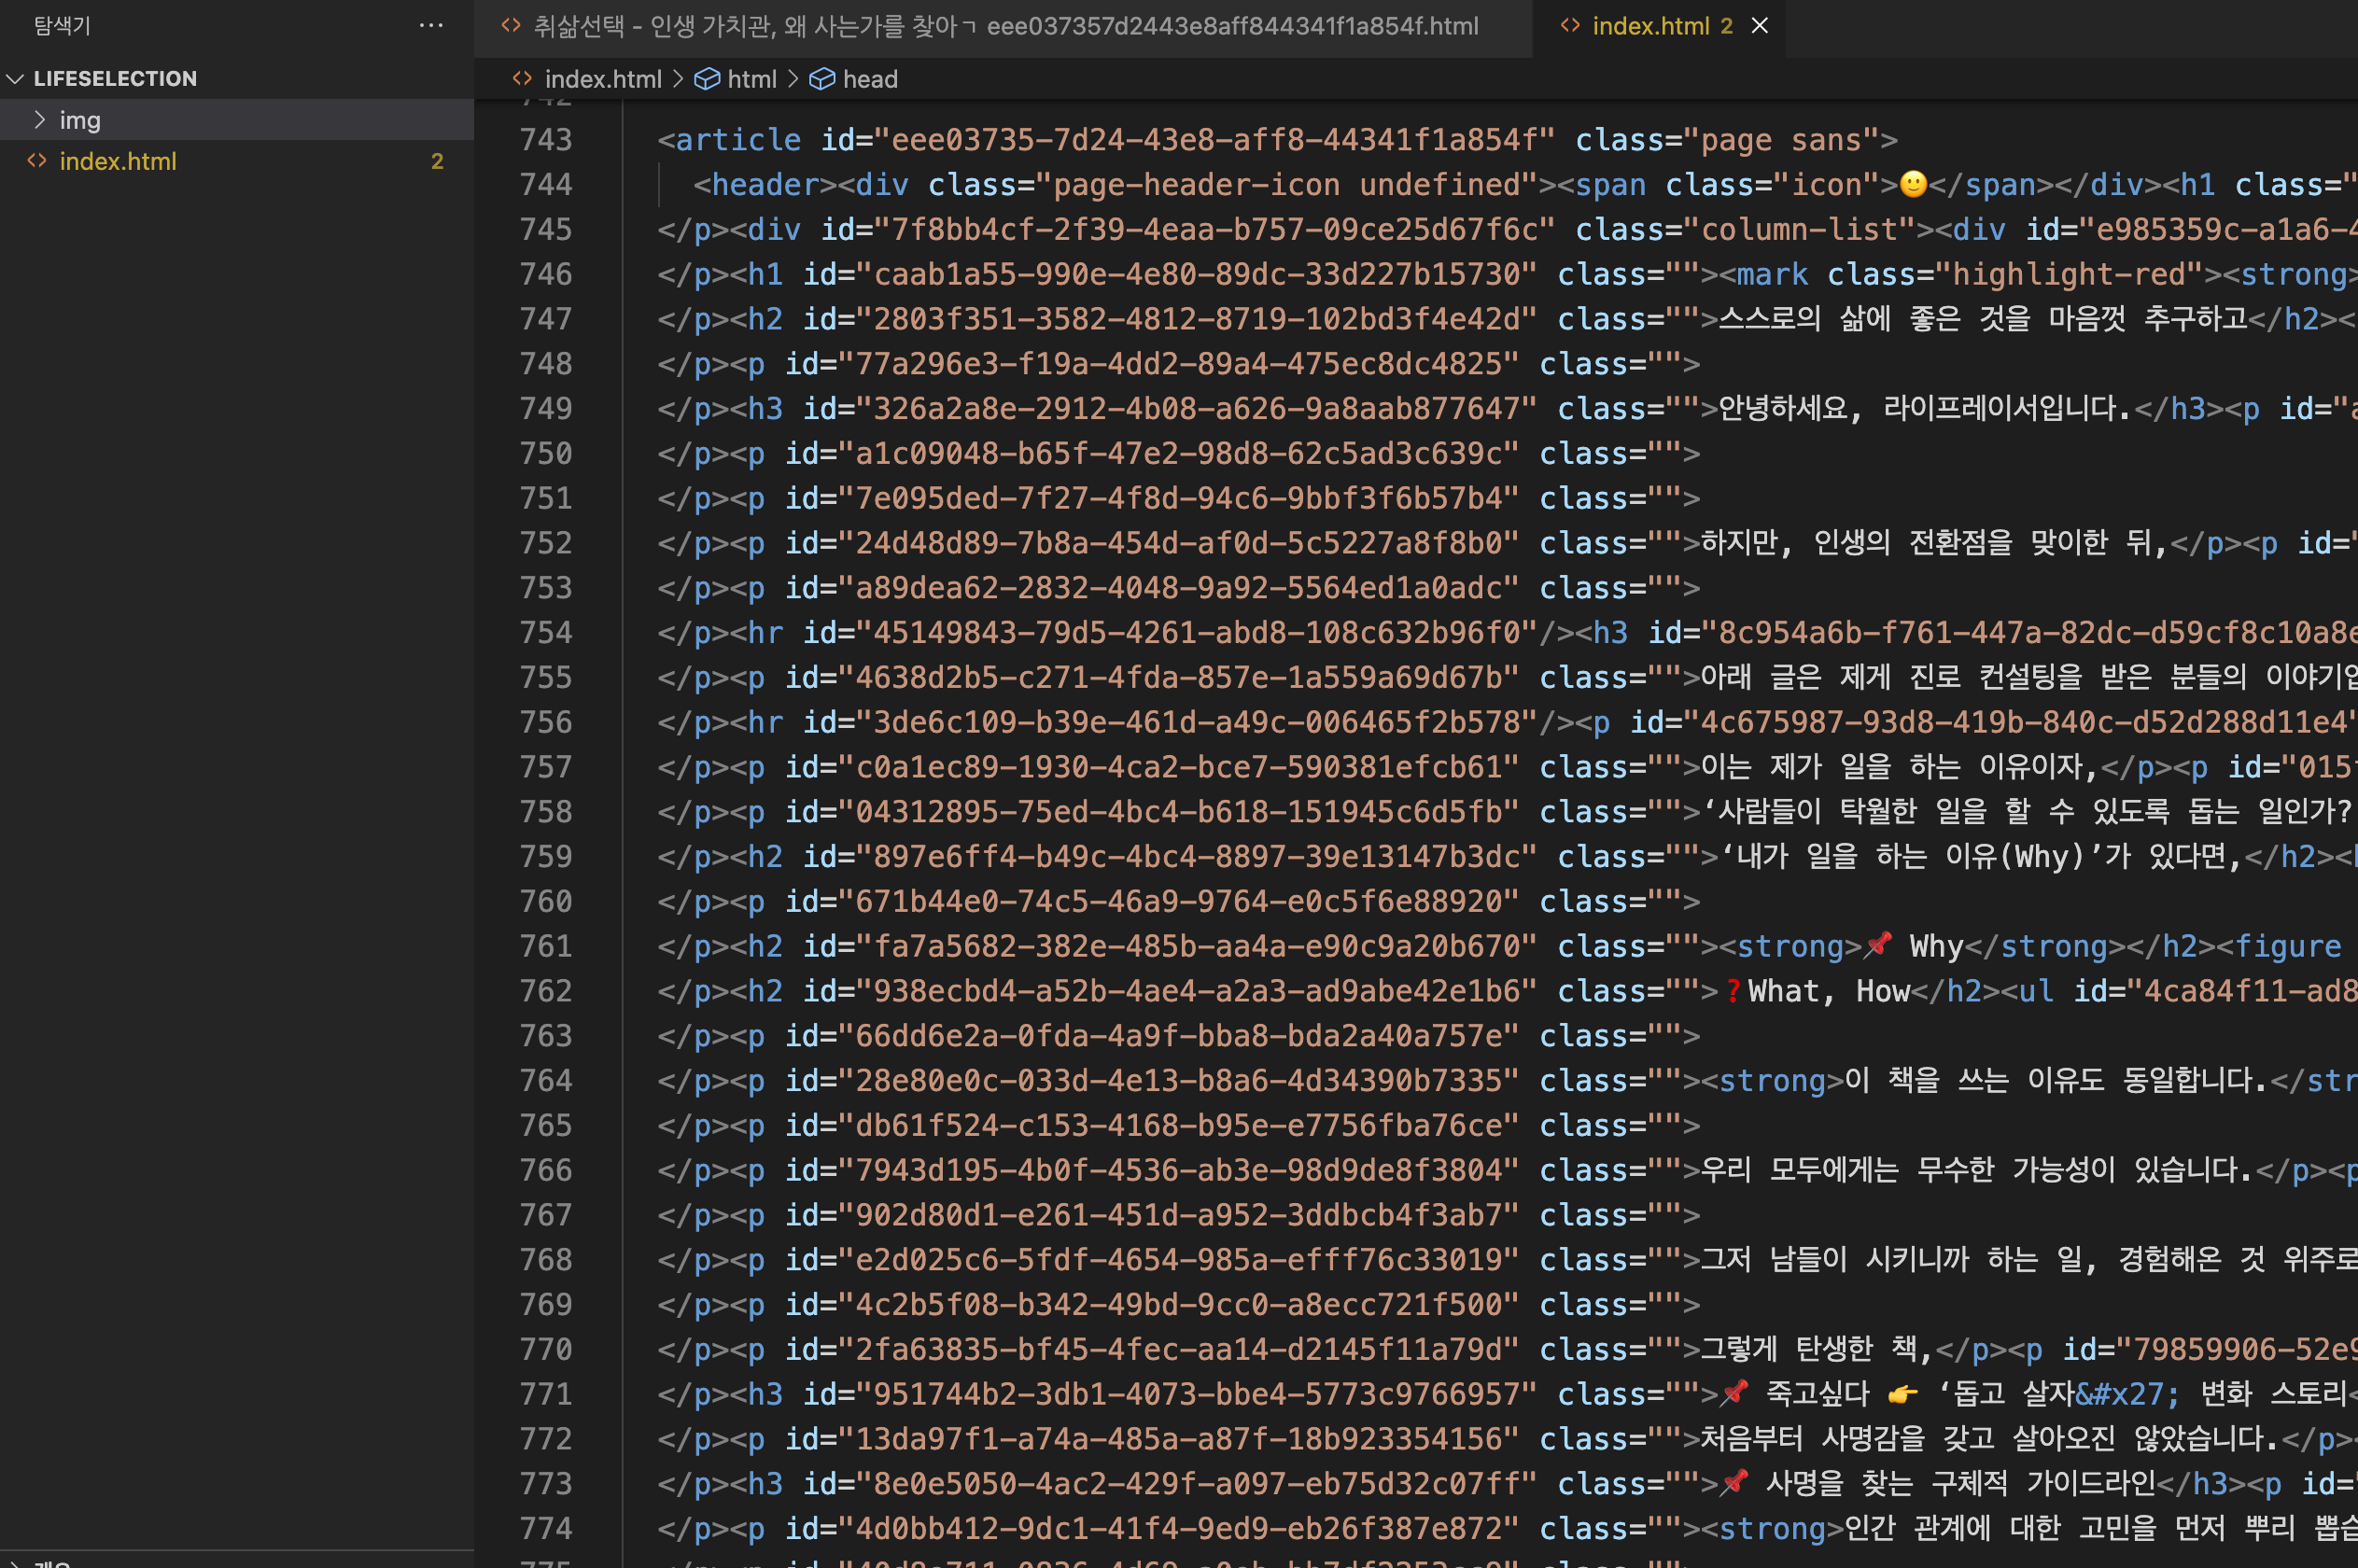Screen dimensions: 2358x1568
Task: Click the pointing hand emoji on line 771
Action: [x=1903, y=1394]
